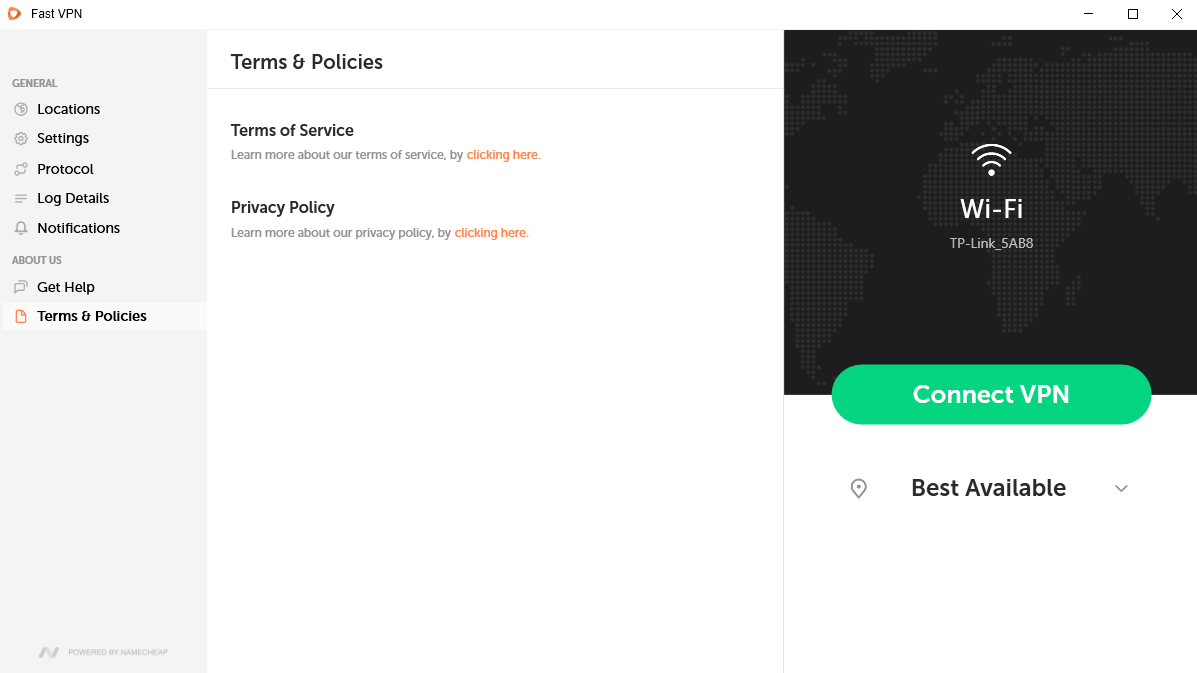The height and width of the screenshot is (673, 1197).
Task: Click the Get Help chat icon
Action: [21, 287]
